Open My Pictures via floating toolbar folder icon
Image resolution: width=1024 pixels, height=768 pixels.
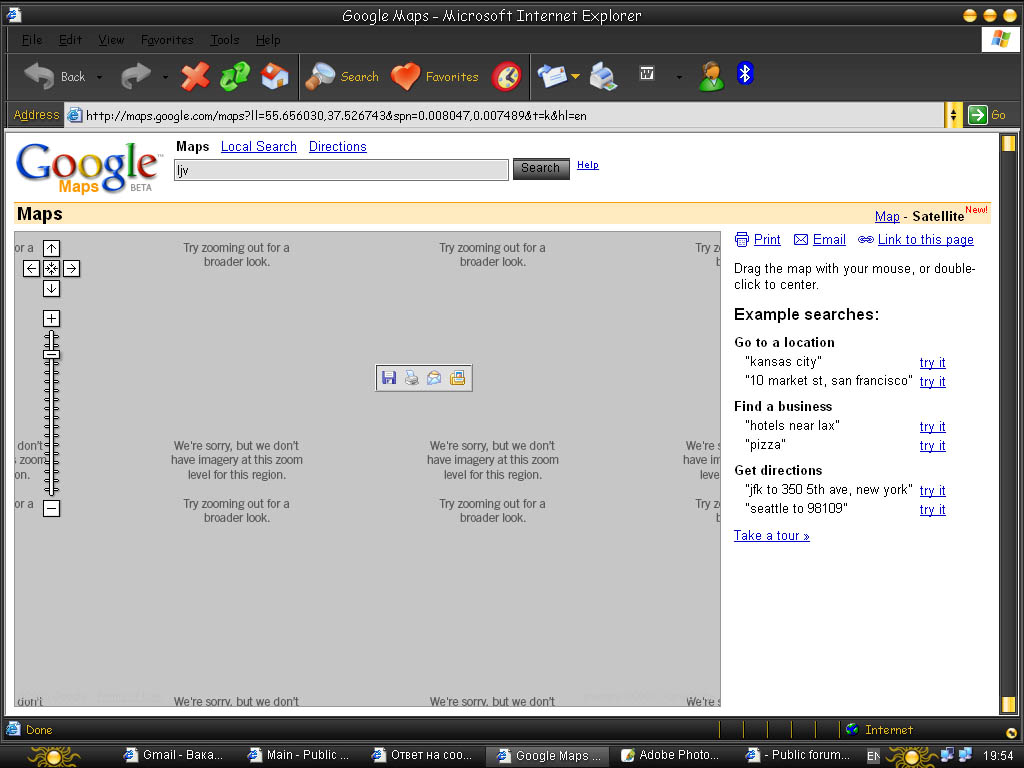(x=458, y=377)
